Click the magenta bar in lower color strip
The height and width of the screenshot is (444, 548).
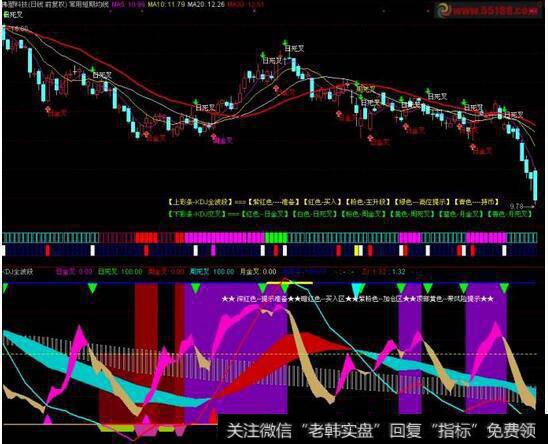(x=213, y=250)
